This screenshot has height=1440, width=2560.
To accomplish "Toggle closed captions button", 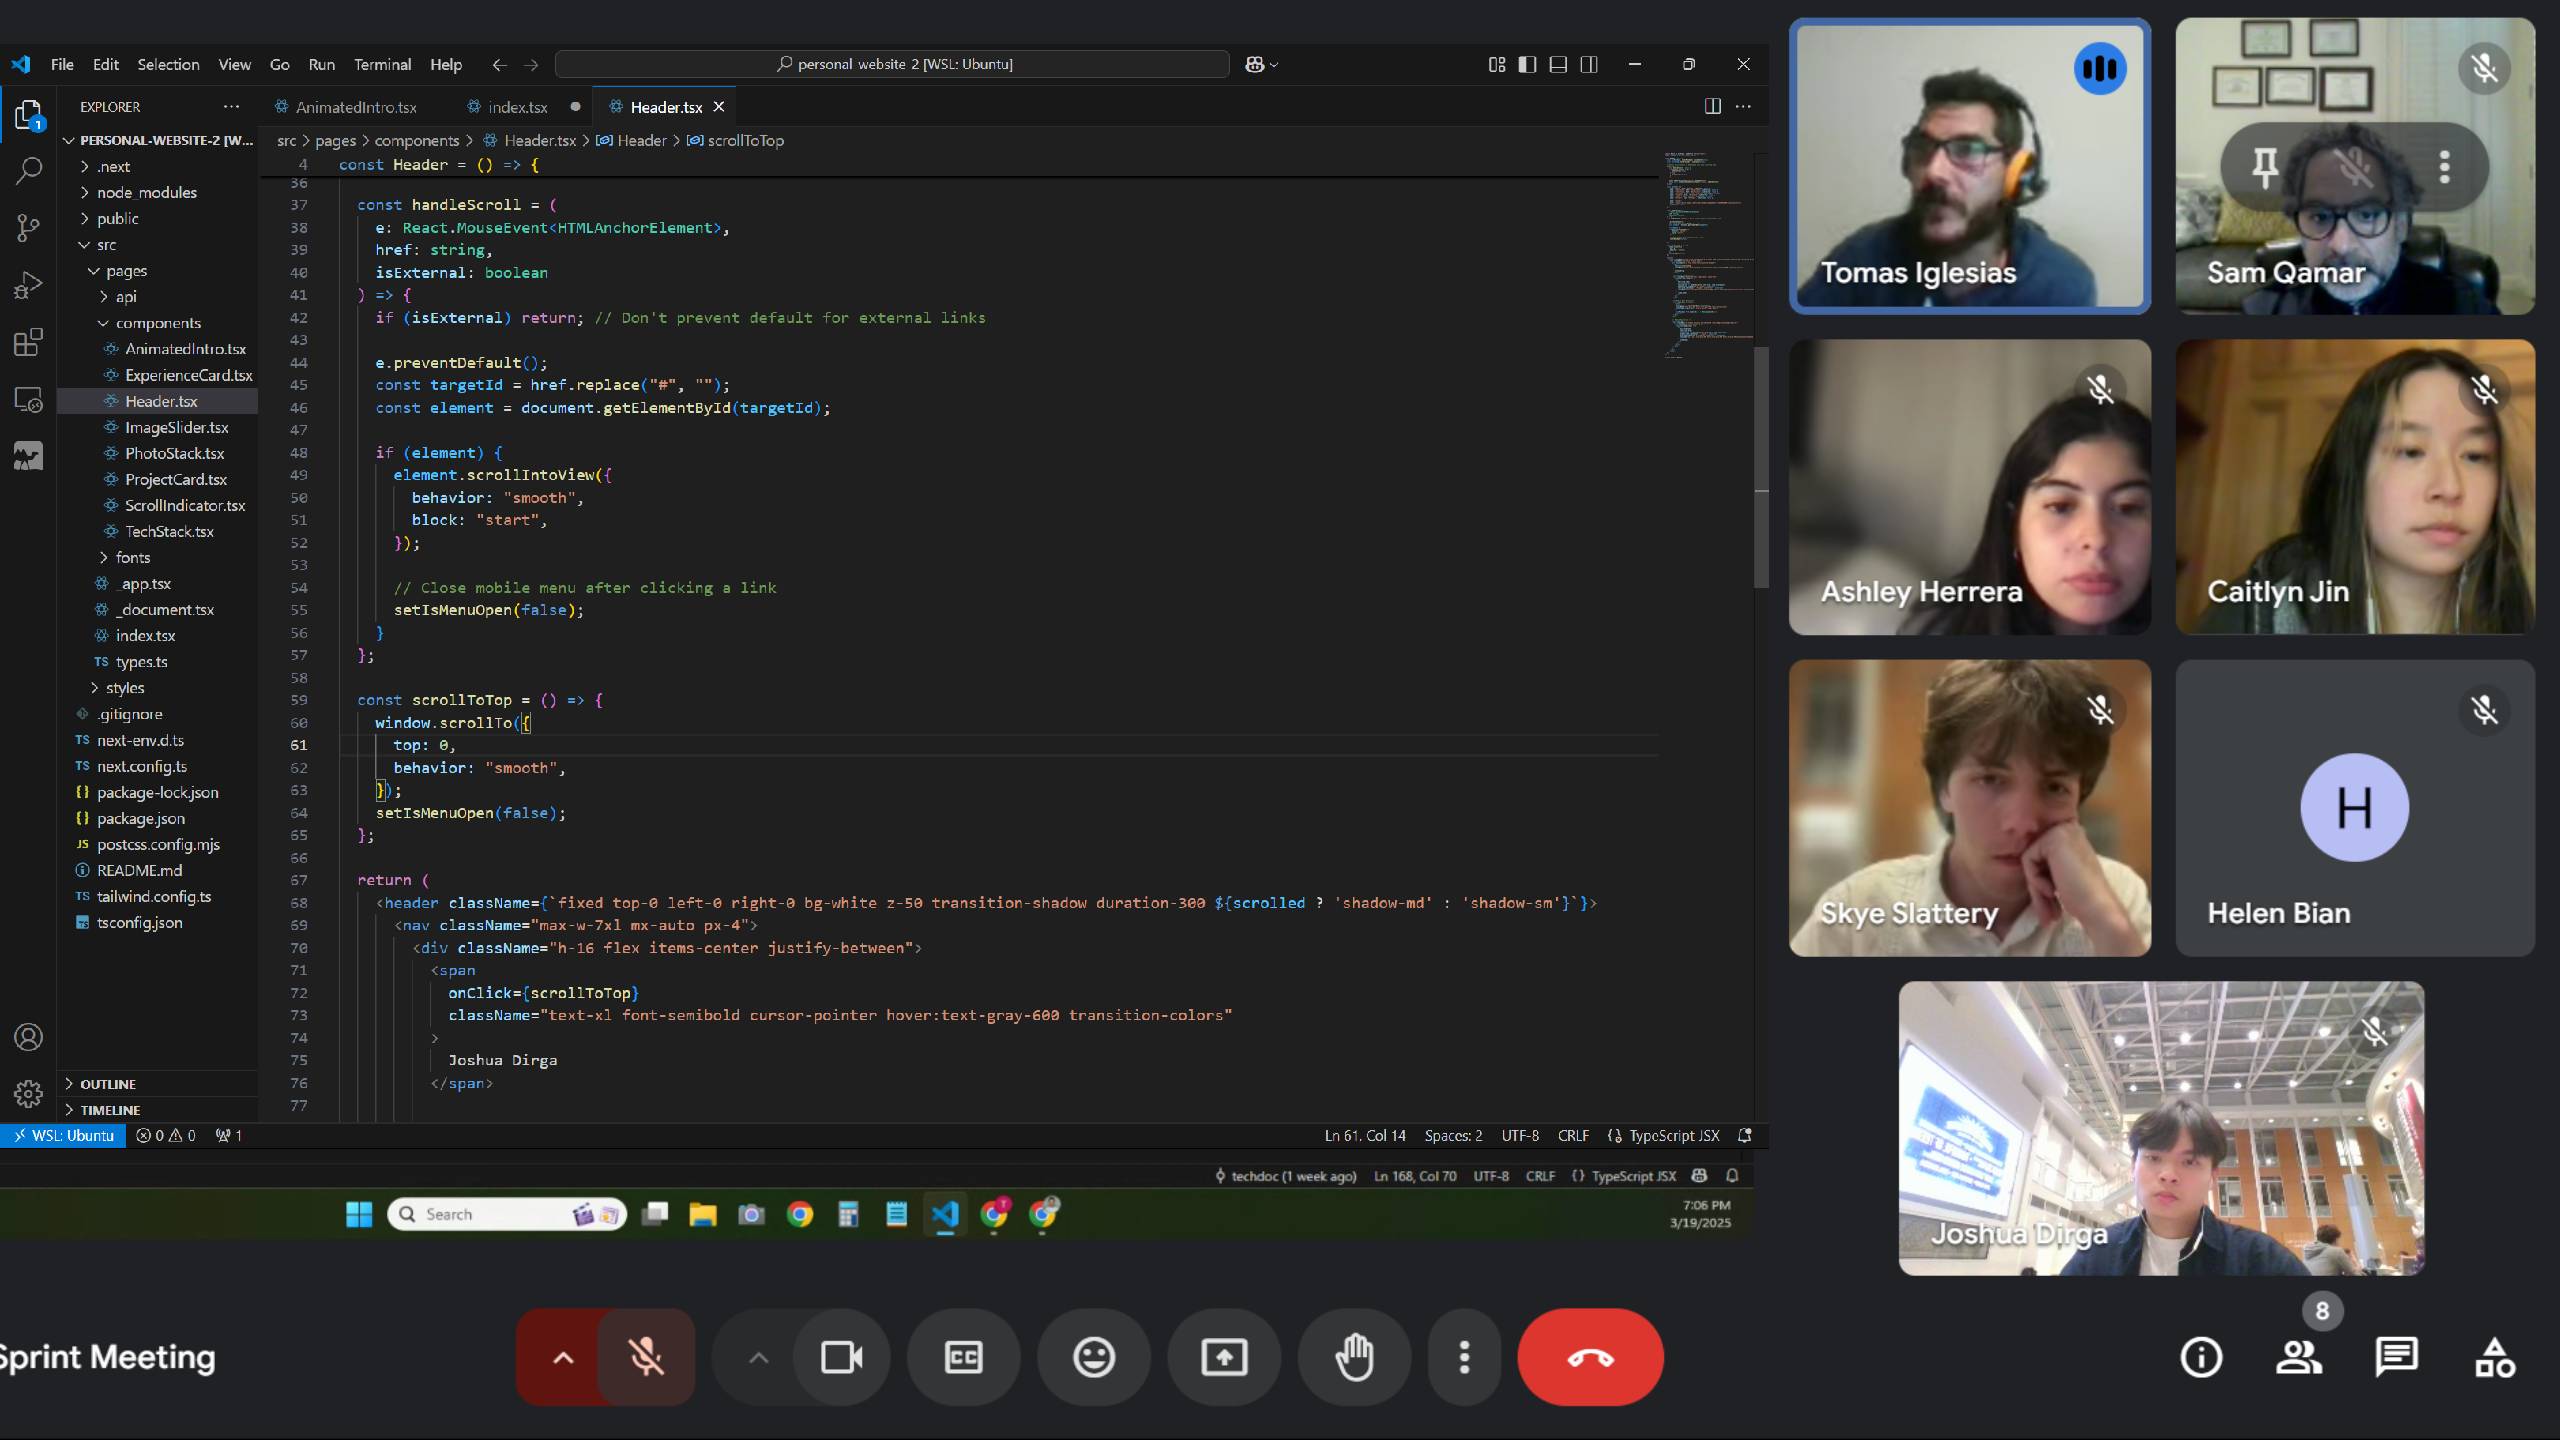I will 963,1357.
